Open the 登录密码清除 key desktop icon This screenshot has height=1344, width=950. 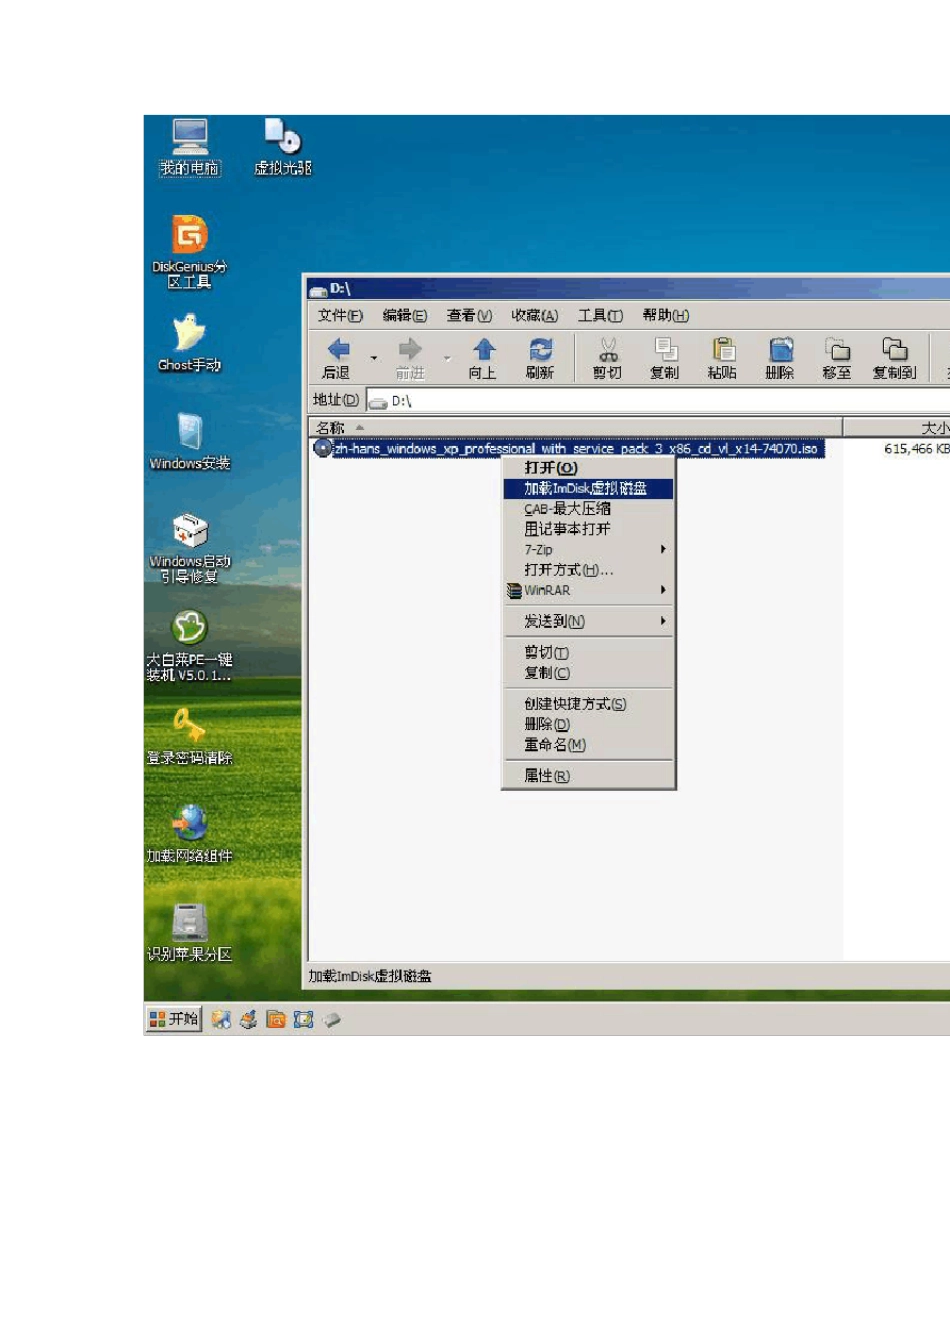189,726
